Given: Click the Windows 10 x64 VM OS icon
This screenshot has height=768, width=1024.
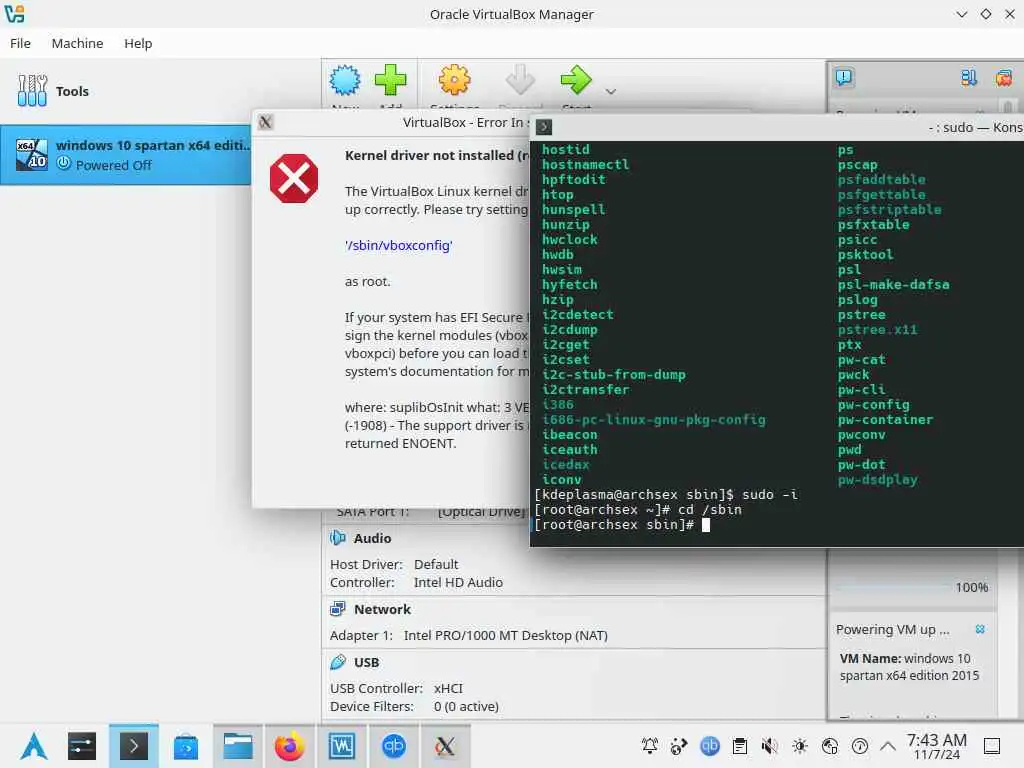Looking at the screenshot, I should coord(31,155).
